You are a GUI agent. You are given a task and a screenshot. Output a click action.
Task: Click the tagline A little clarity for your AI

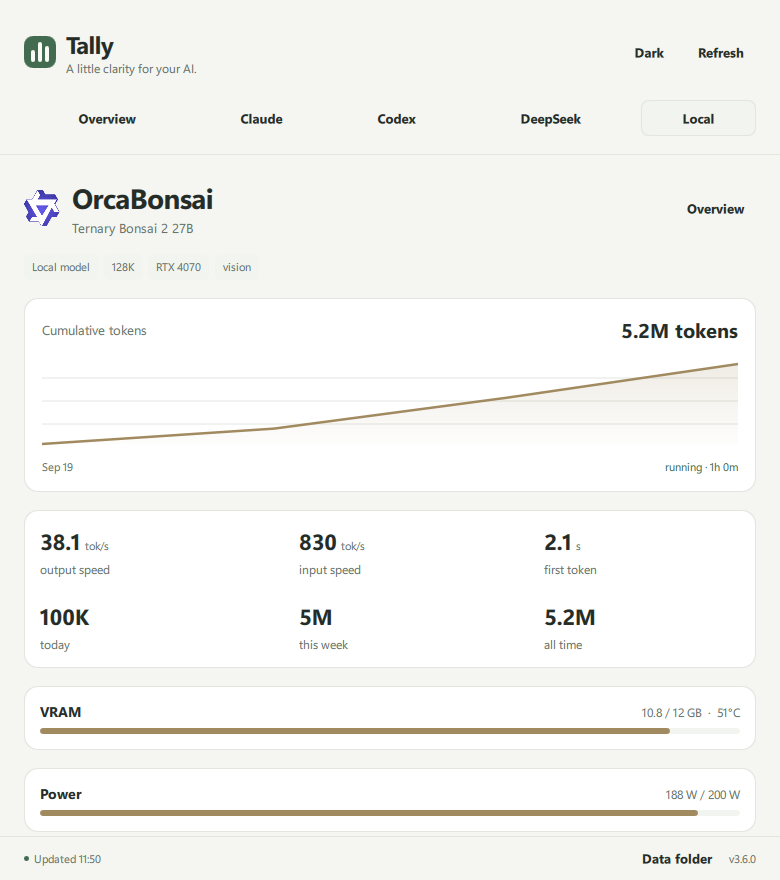[x=131, y=69]
